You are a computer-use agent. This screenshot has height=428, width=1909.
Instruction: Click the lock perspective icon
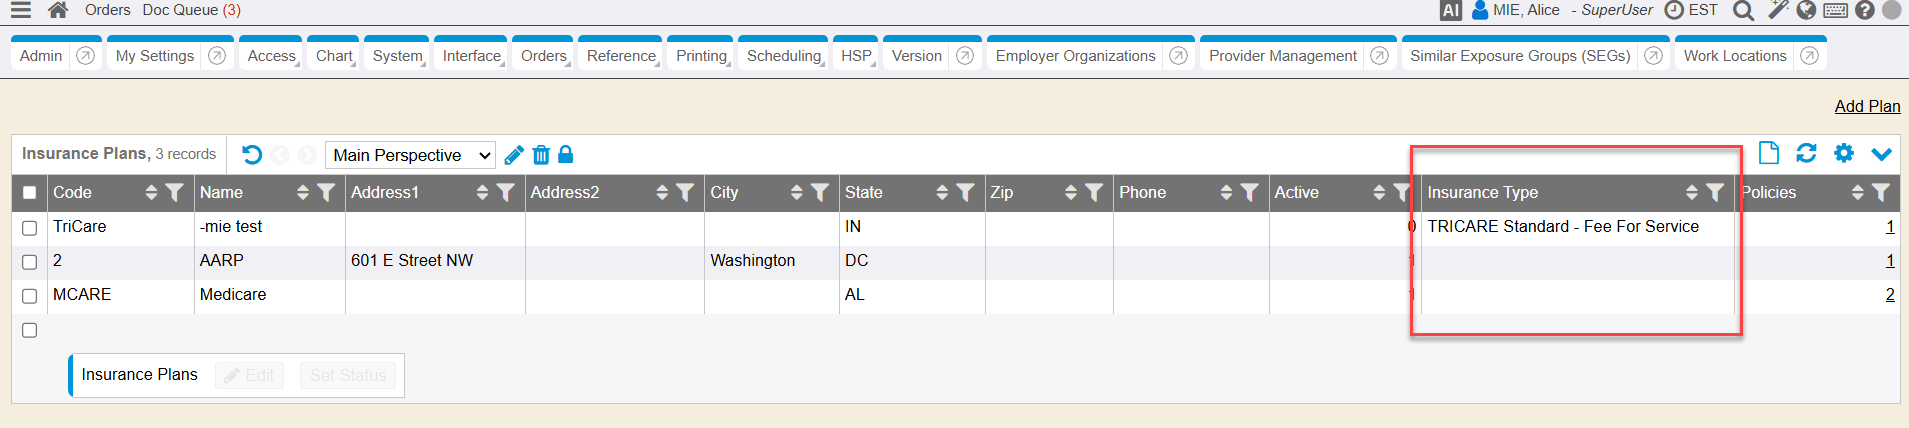coord(565,155)
